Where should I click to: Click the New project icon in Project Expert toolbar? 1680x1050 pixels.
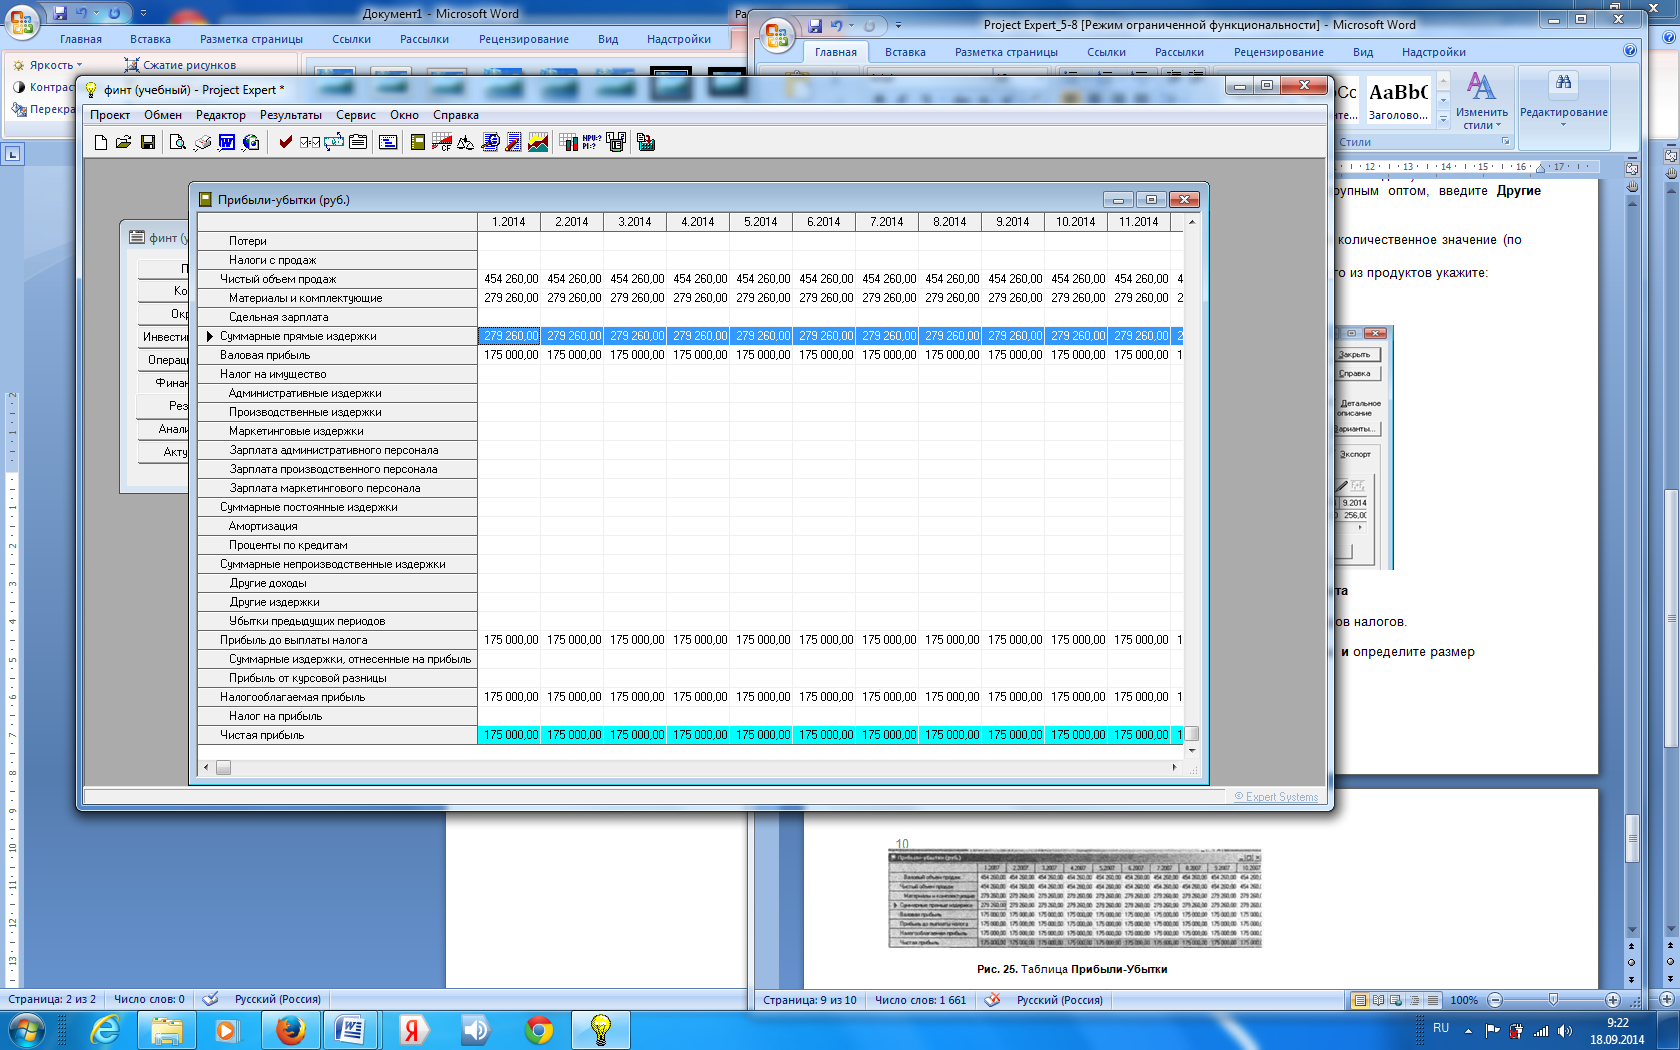pos(100,143)
